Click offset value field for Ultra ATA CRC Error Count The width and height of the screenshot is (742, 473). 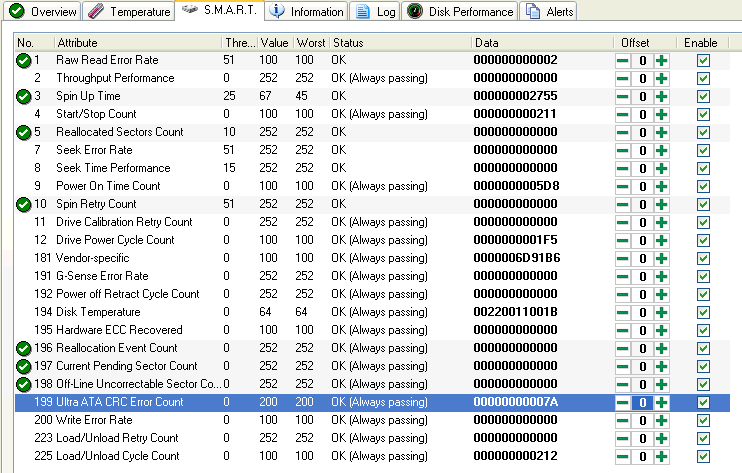tap(642, 403)
